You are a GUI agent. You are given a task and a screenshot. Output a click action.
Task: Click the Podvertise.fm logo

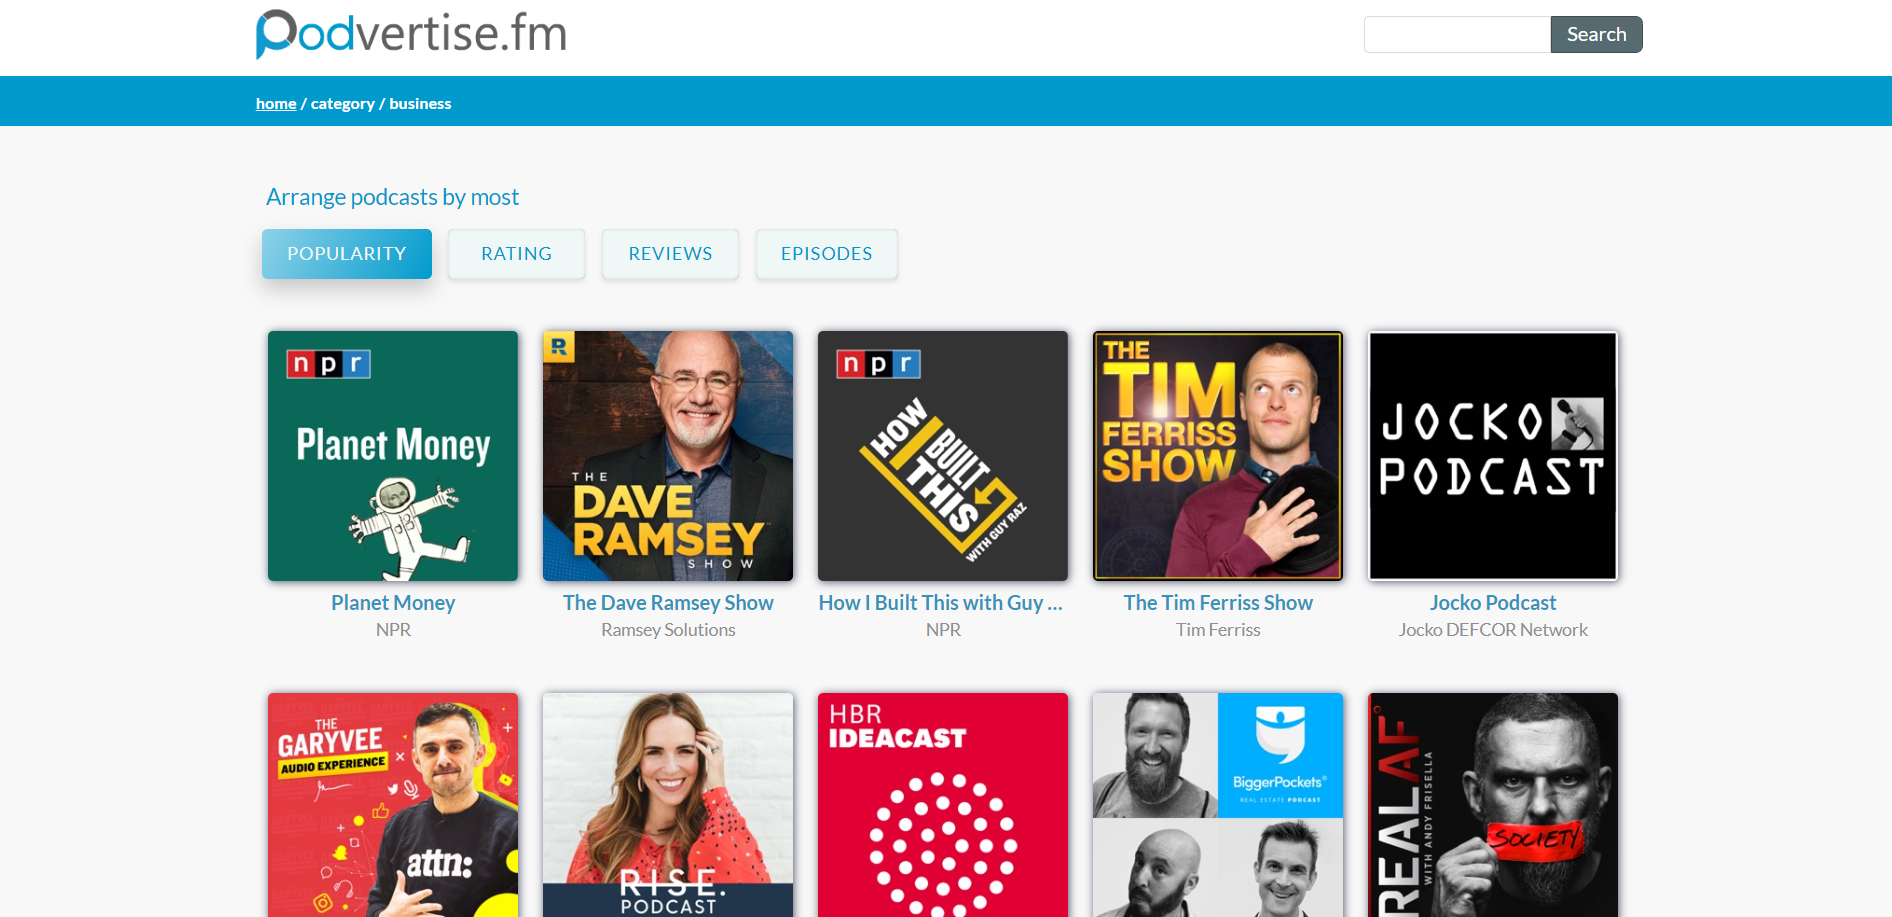point(411,34)
